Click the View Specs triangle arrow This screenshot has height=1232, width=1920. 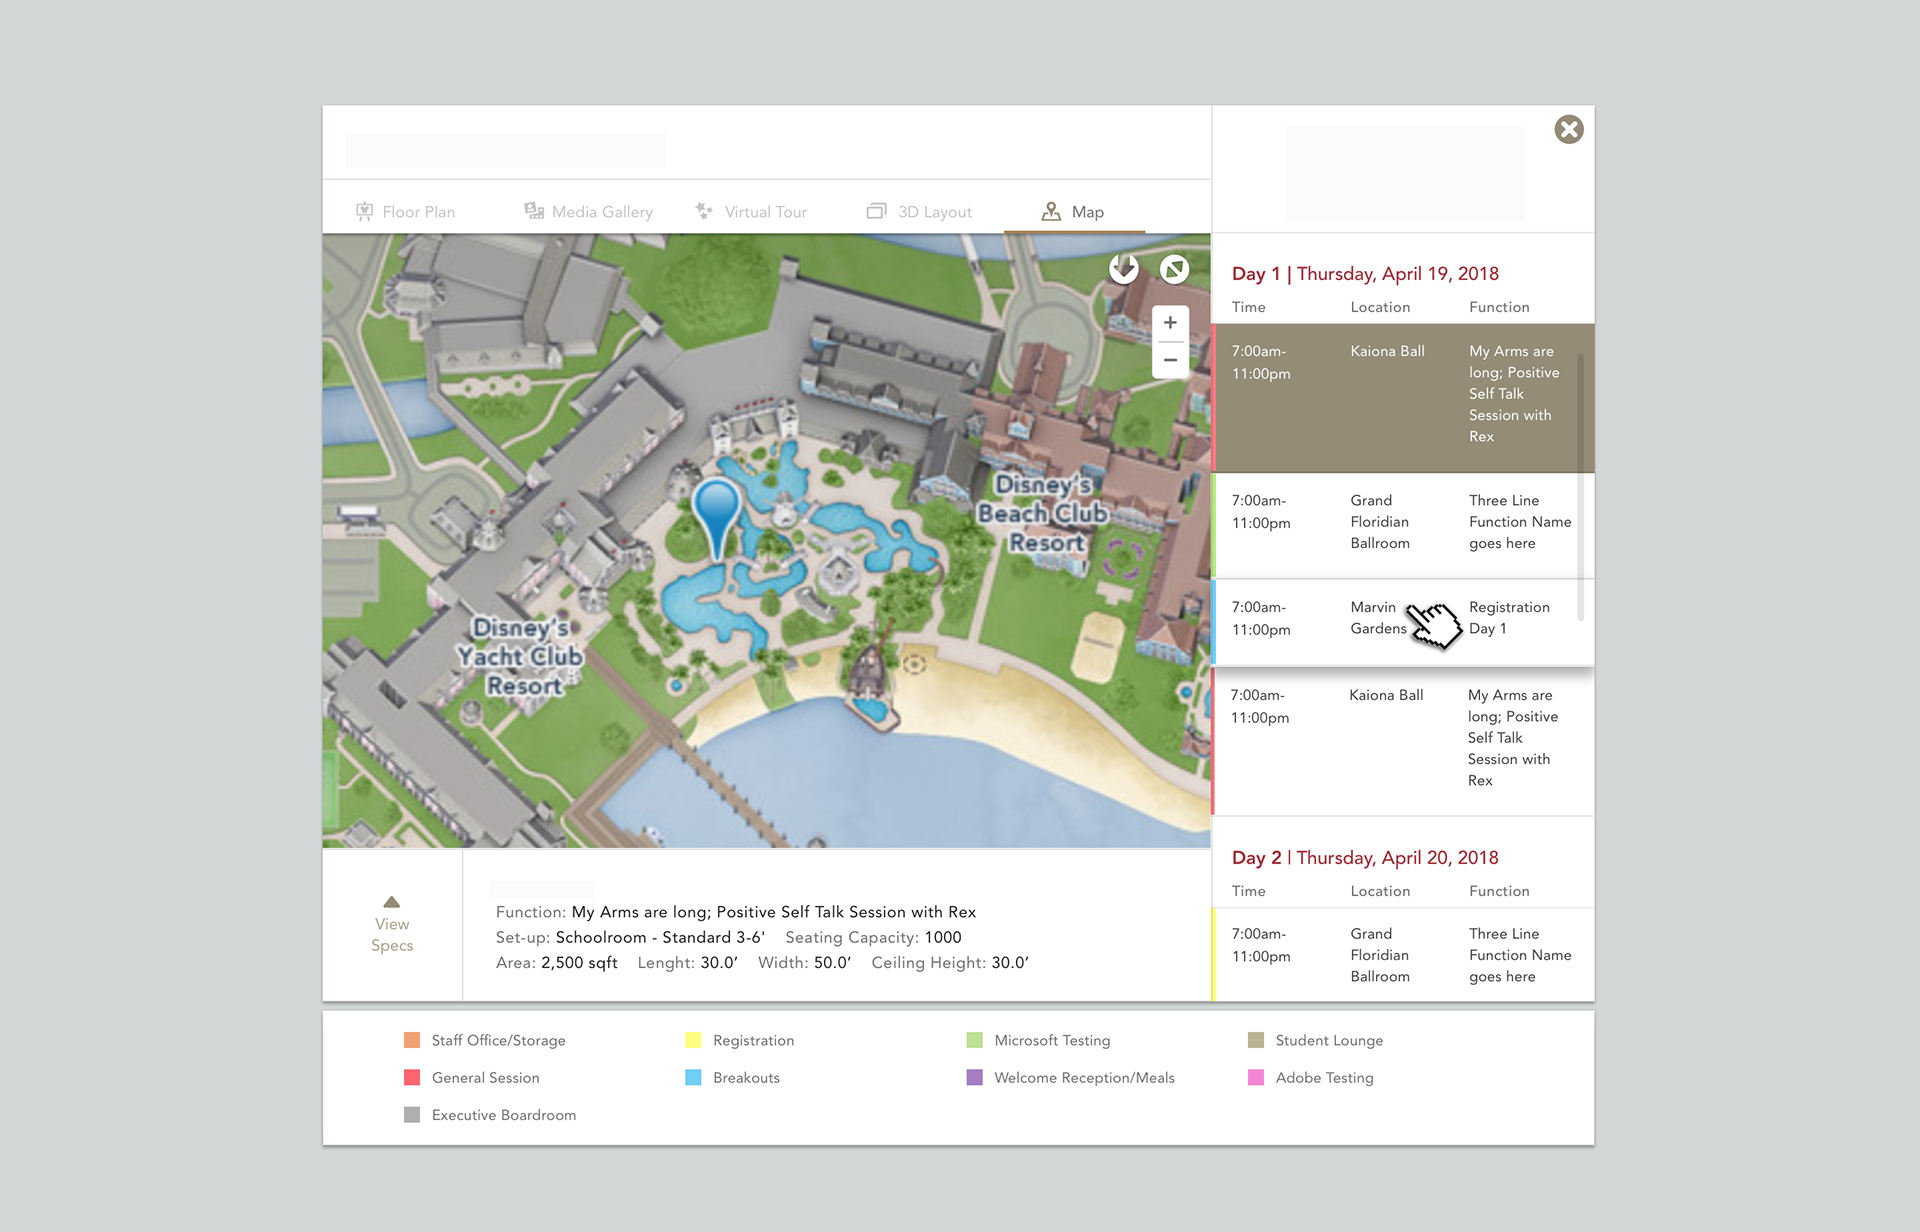[x=392, y=901]
